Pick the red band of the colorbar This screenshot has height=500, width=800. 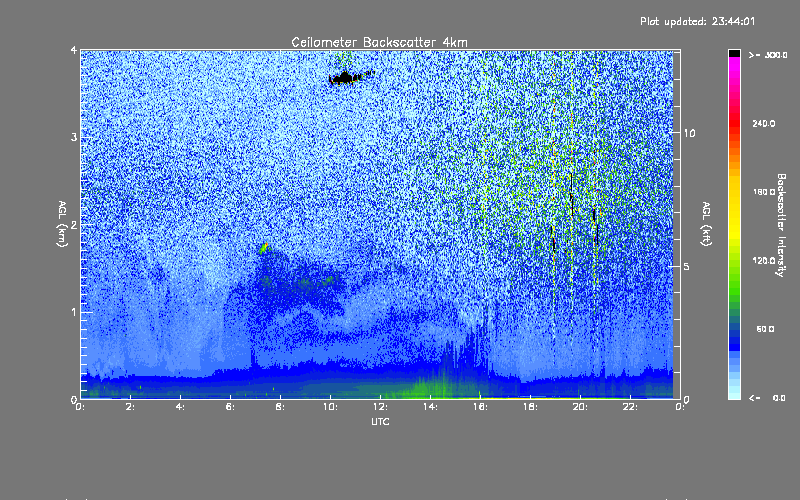734,122
